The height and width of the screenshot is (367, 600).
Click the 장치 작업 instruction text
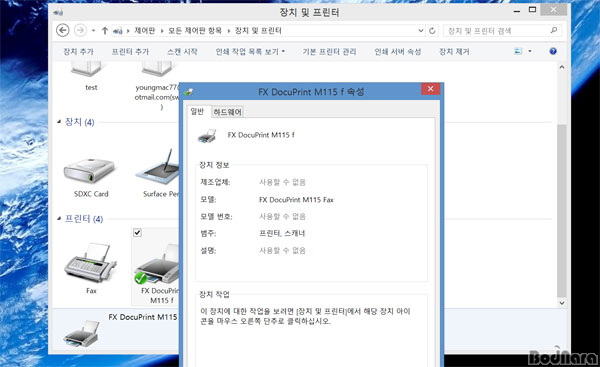pyautogui.click(x=305, y=316)
